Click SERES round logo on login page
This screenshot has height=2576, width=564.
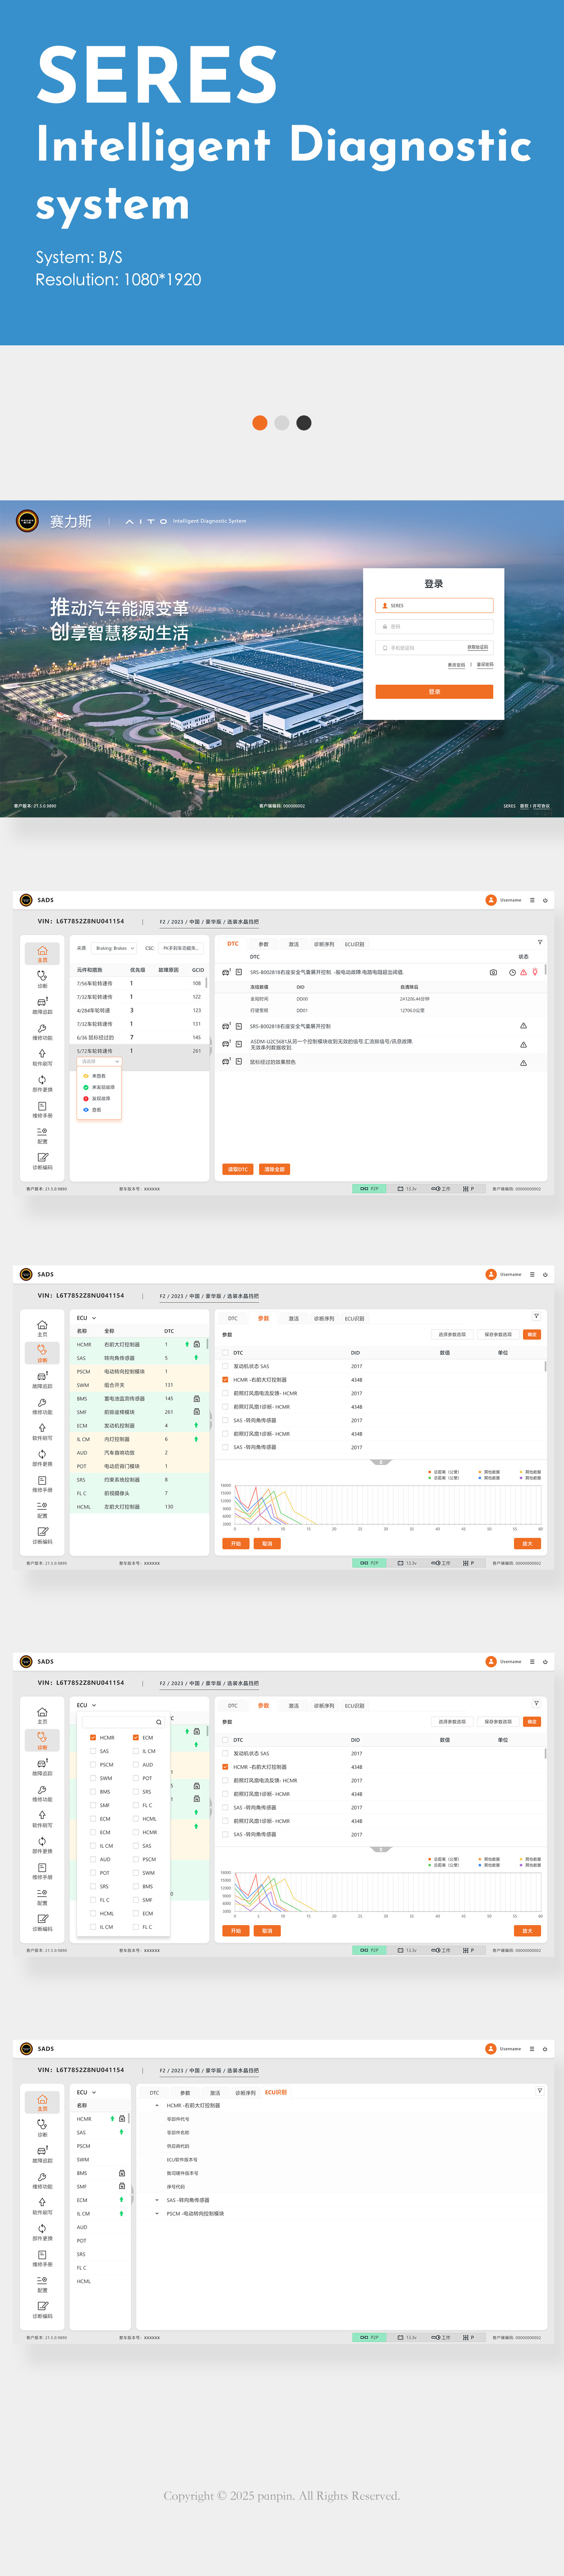click(x=27, y=520)
